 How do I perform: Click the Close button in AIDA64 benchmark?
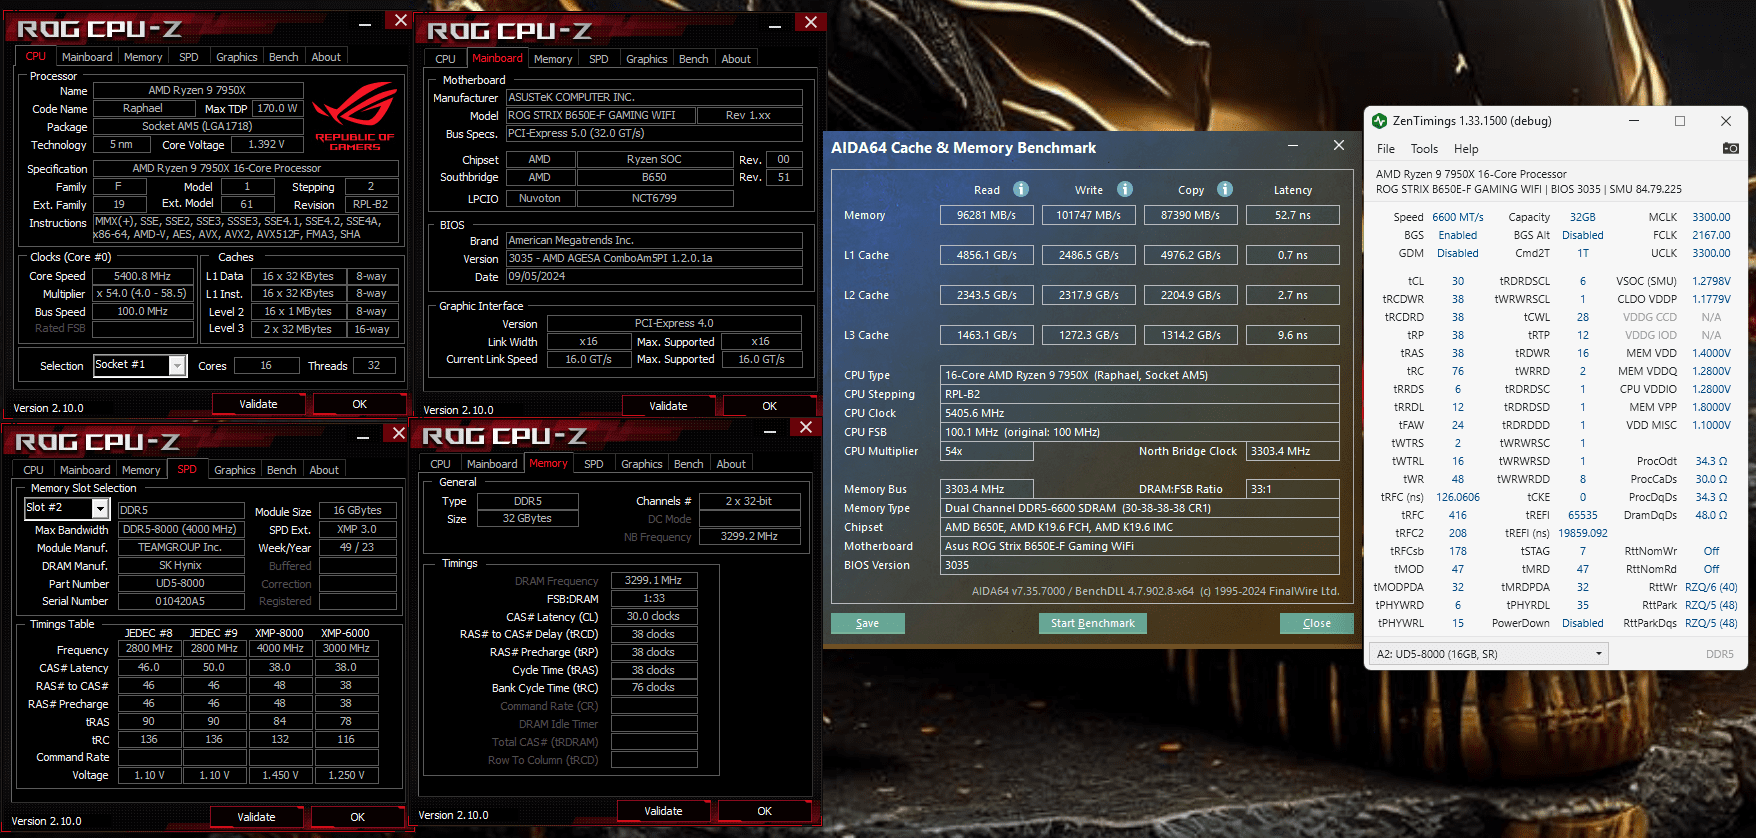1317,623
